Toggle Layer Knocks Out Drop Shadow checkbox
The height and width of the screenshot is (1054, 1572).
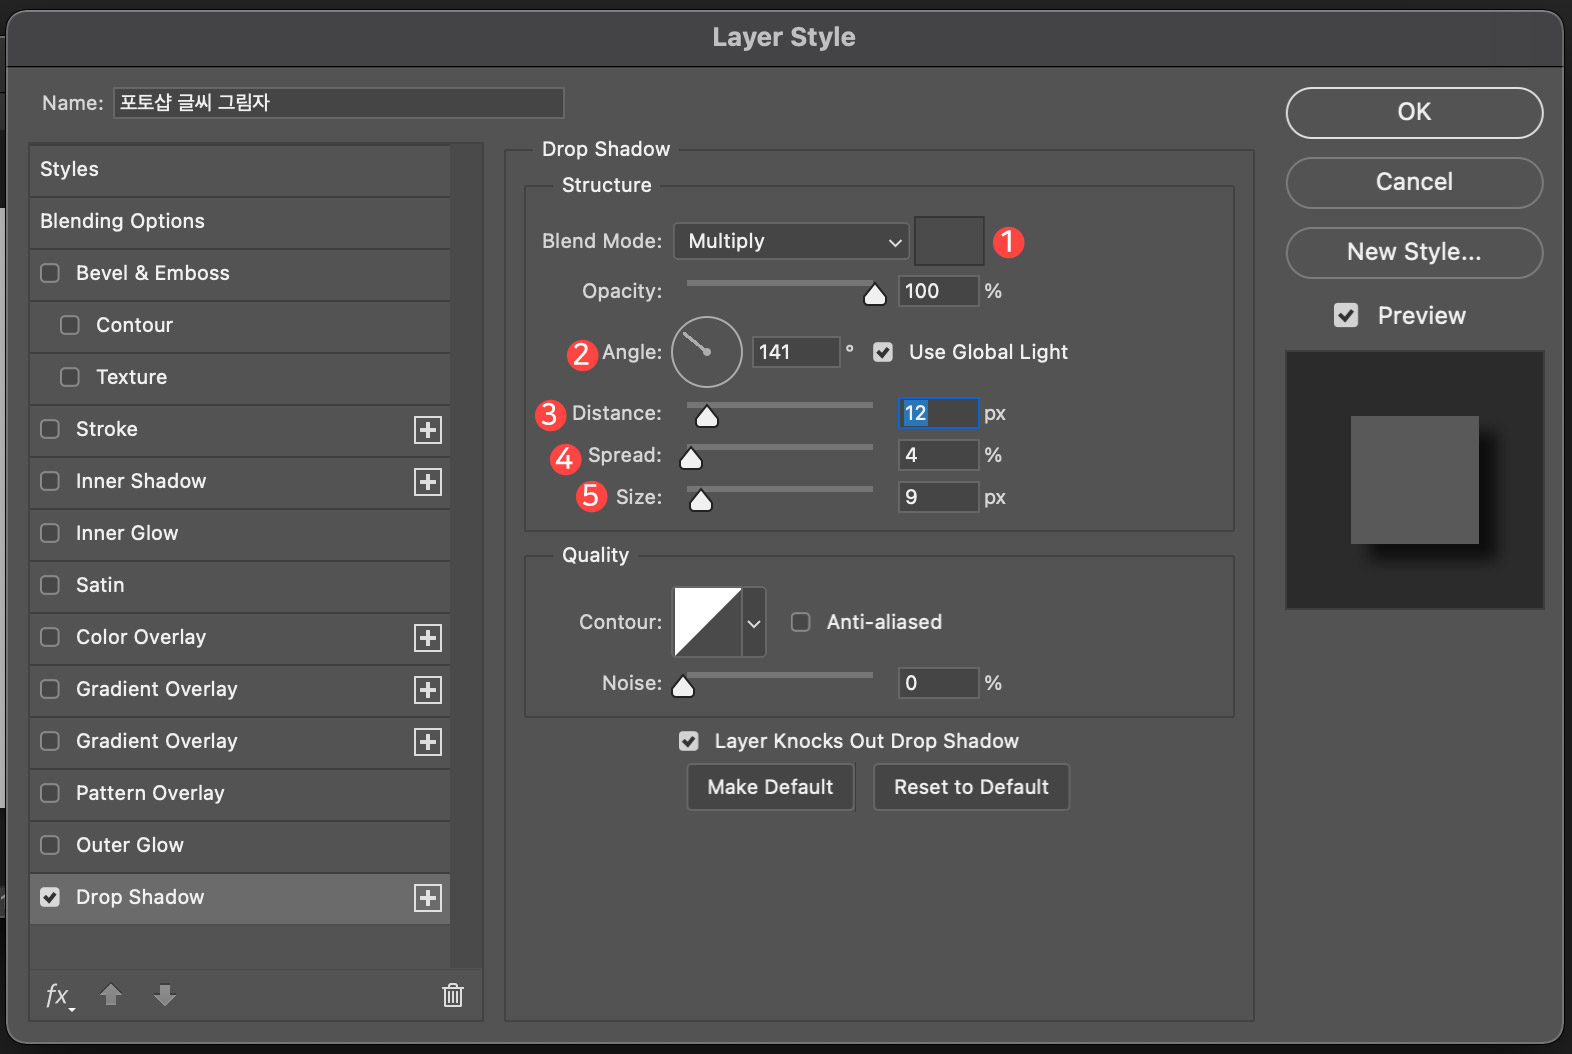click(689, 741)
